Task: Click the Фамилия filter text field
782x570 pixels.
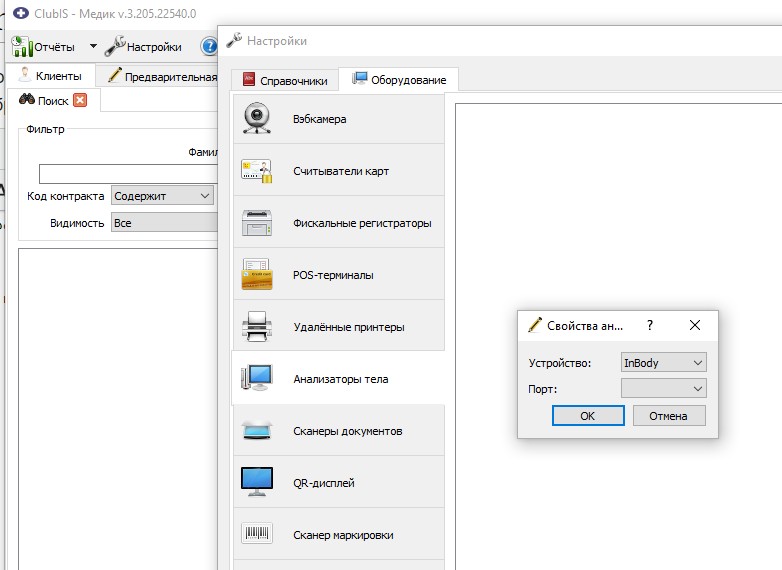Action: [x=129, y=174]
